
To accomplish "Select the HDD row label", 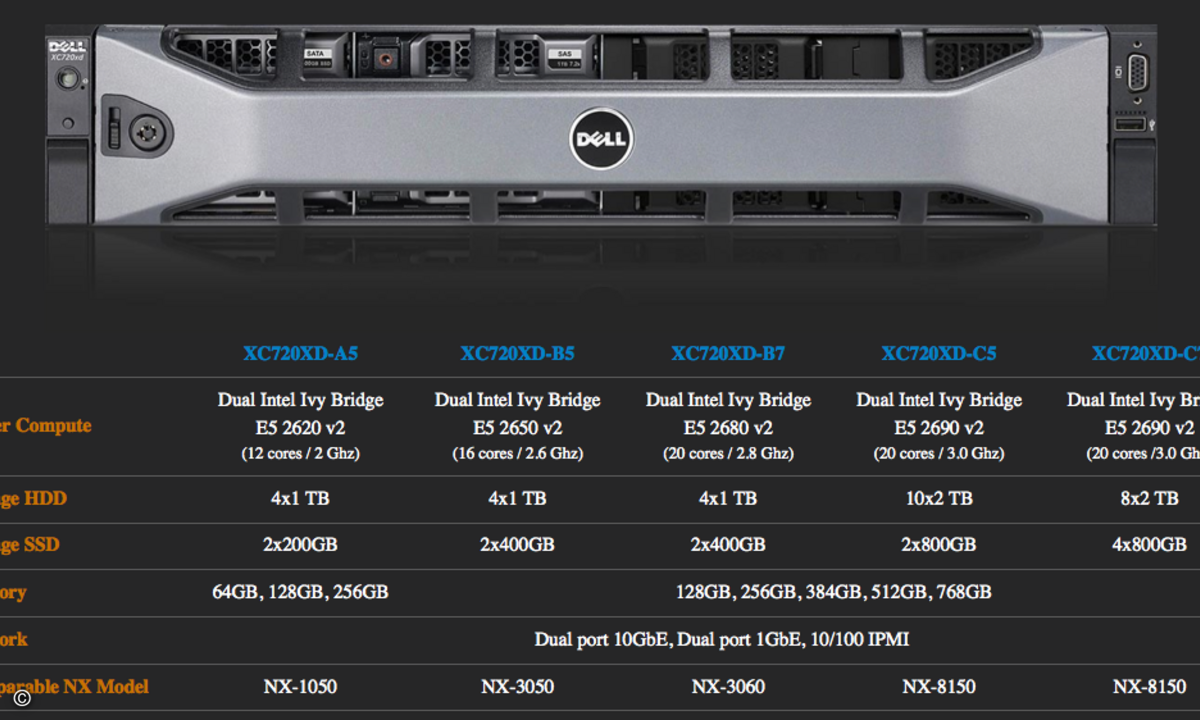I will (x=34, y=498).
